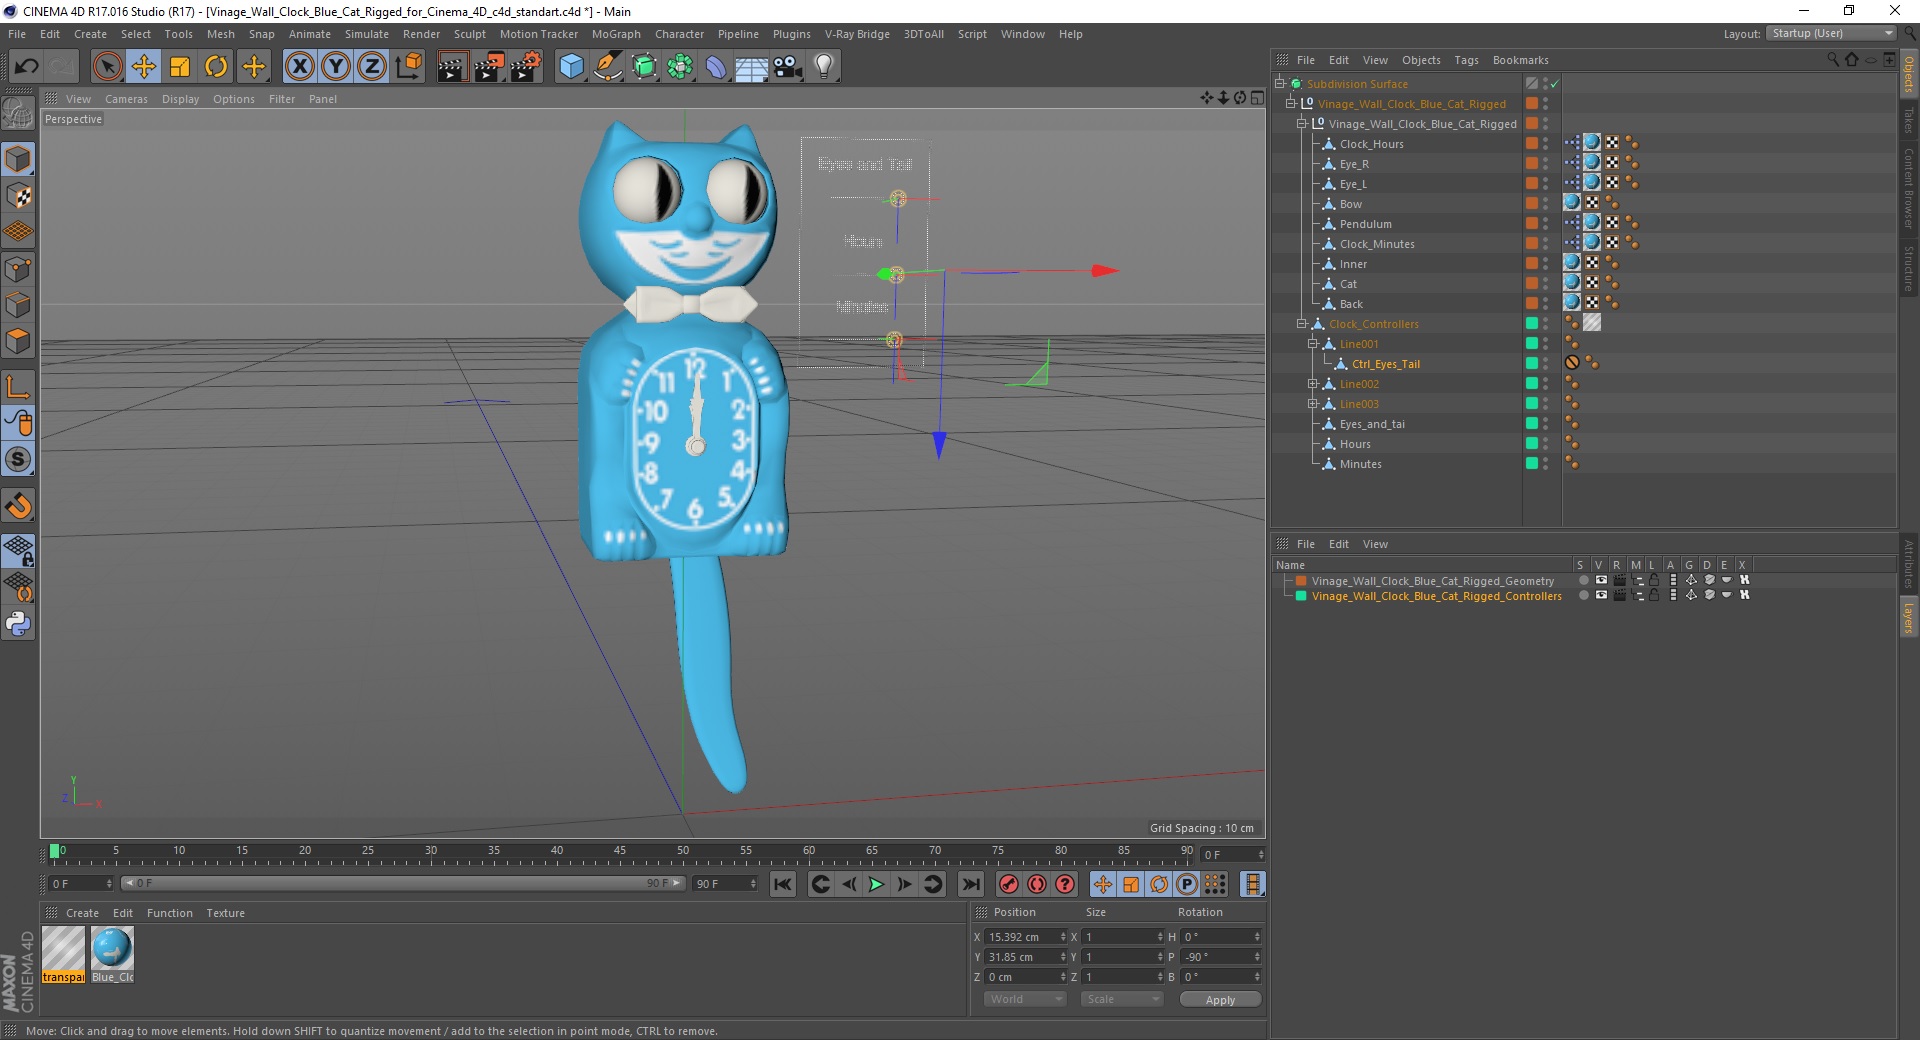Add a Floor environment object

(752, 67)
